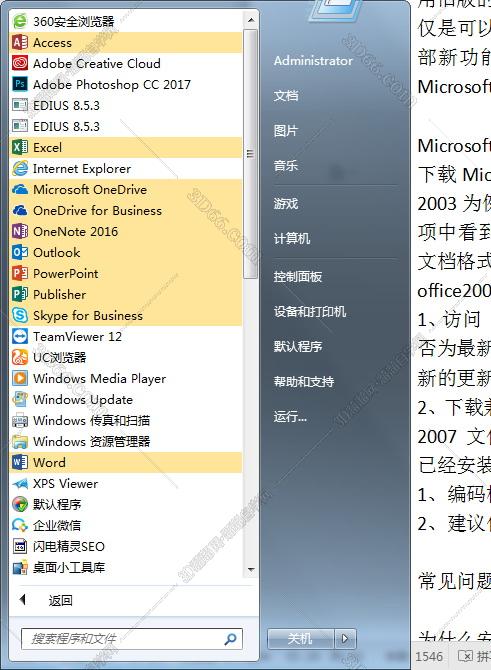Screen dimensions: 491x670
Task: Open 游戏 in the right pane
Action: pyautogui.click(x=286, y=203)
